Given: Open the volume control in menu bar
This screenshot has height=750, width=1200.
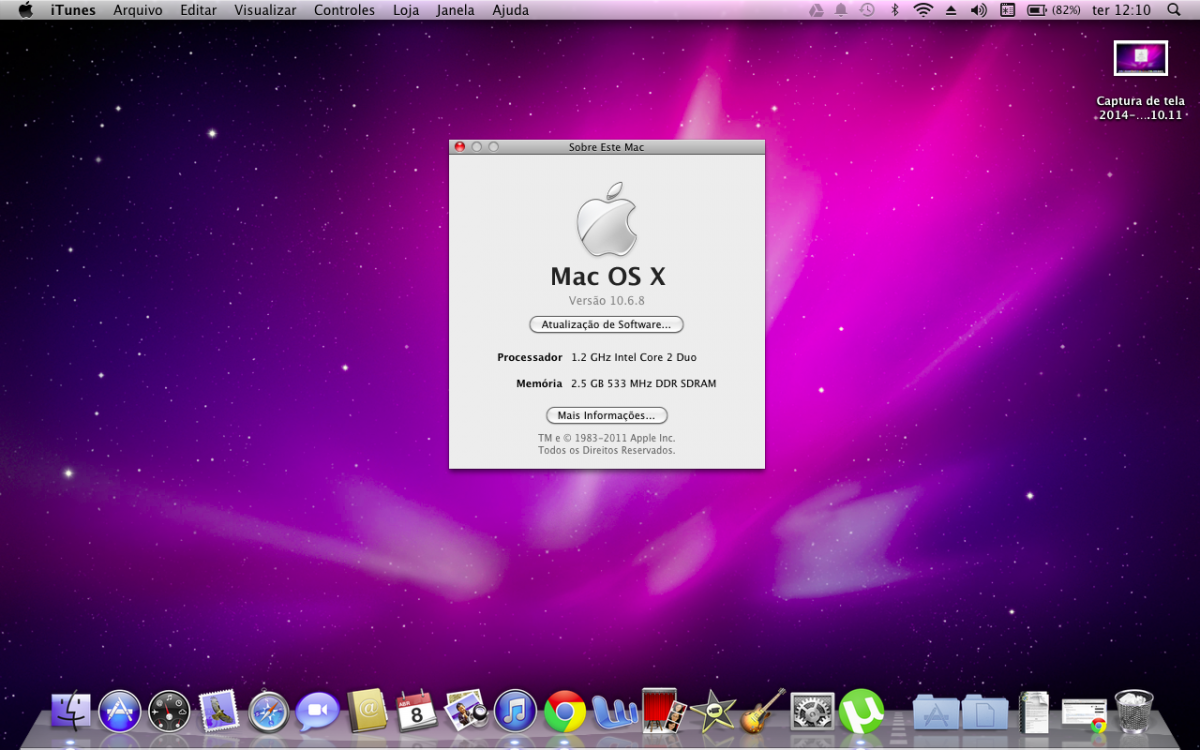Looking at the screenshot, I should [x=978, y=10].
